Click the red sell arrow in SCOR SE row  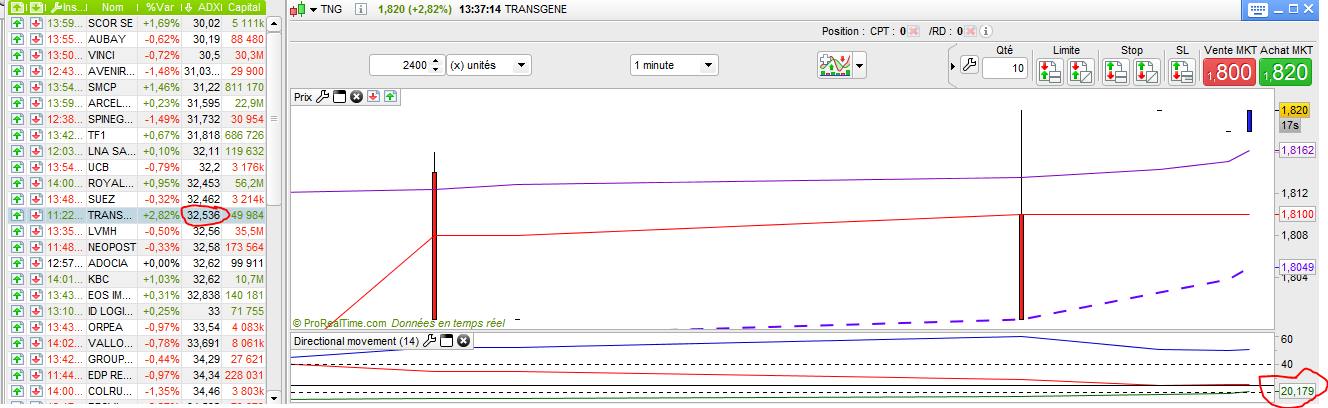click(x=36, y=22)
